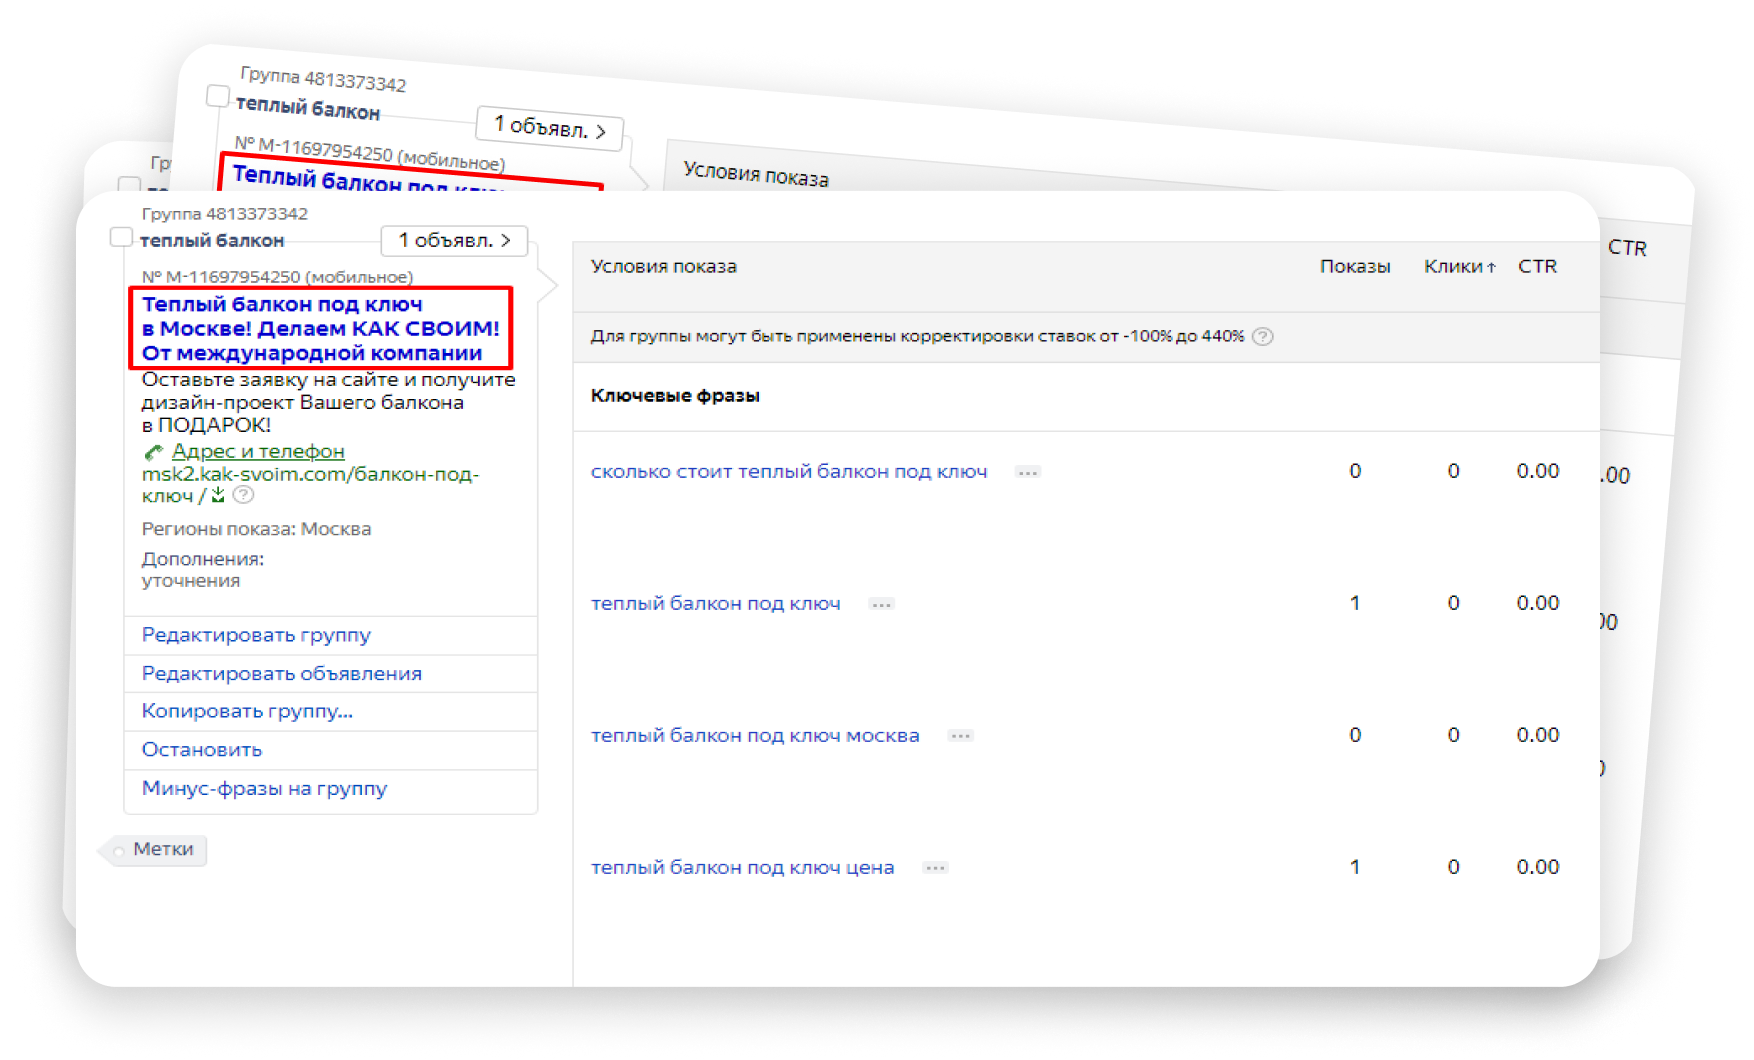Image resolution: width=1754 pixels, height=1060 pixels.
Task: Select 'Копировать группу...' in the group actions
Action: 247,711
